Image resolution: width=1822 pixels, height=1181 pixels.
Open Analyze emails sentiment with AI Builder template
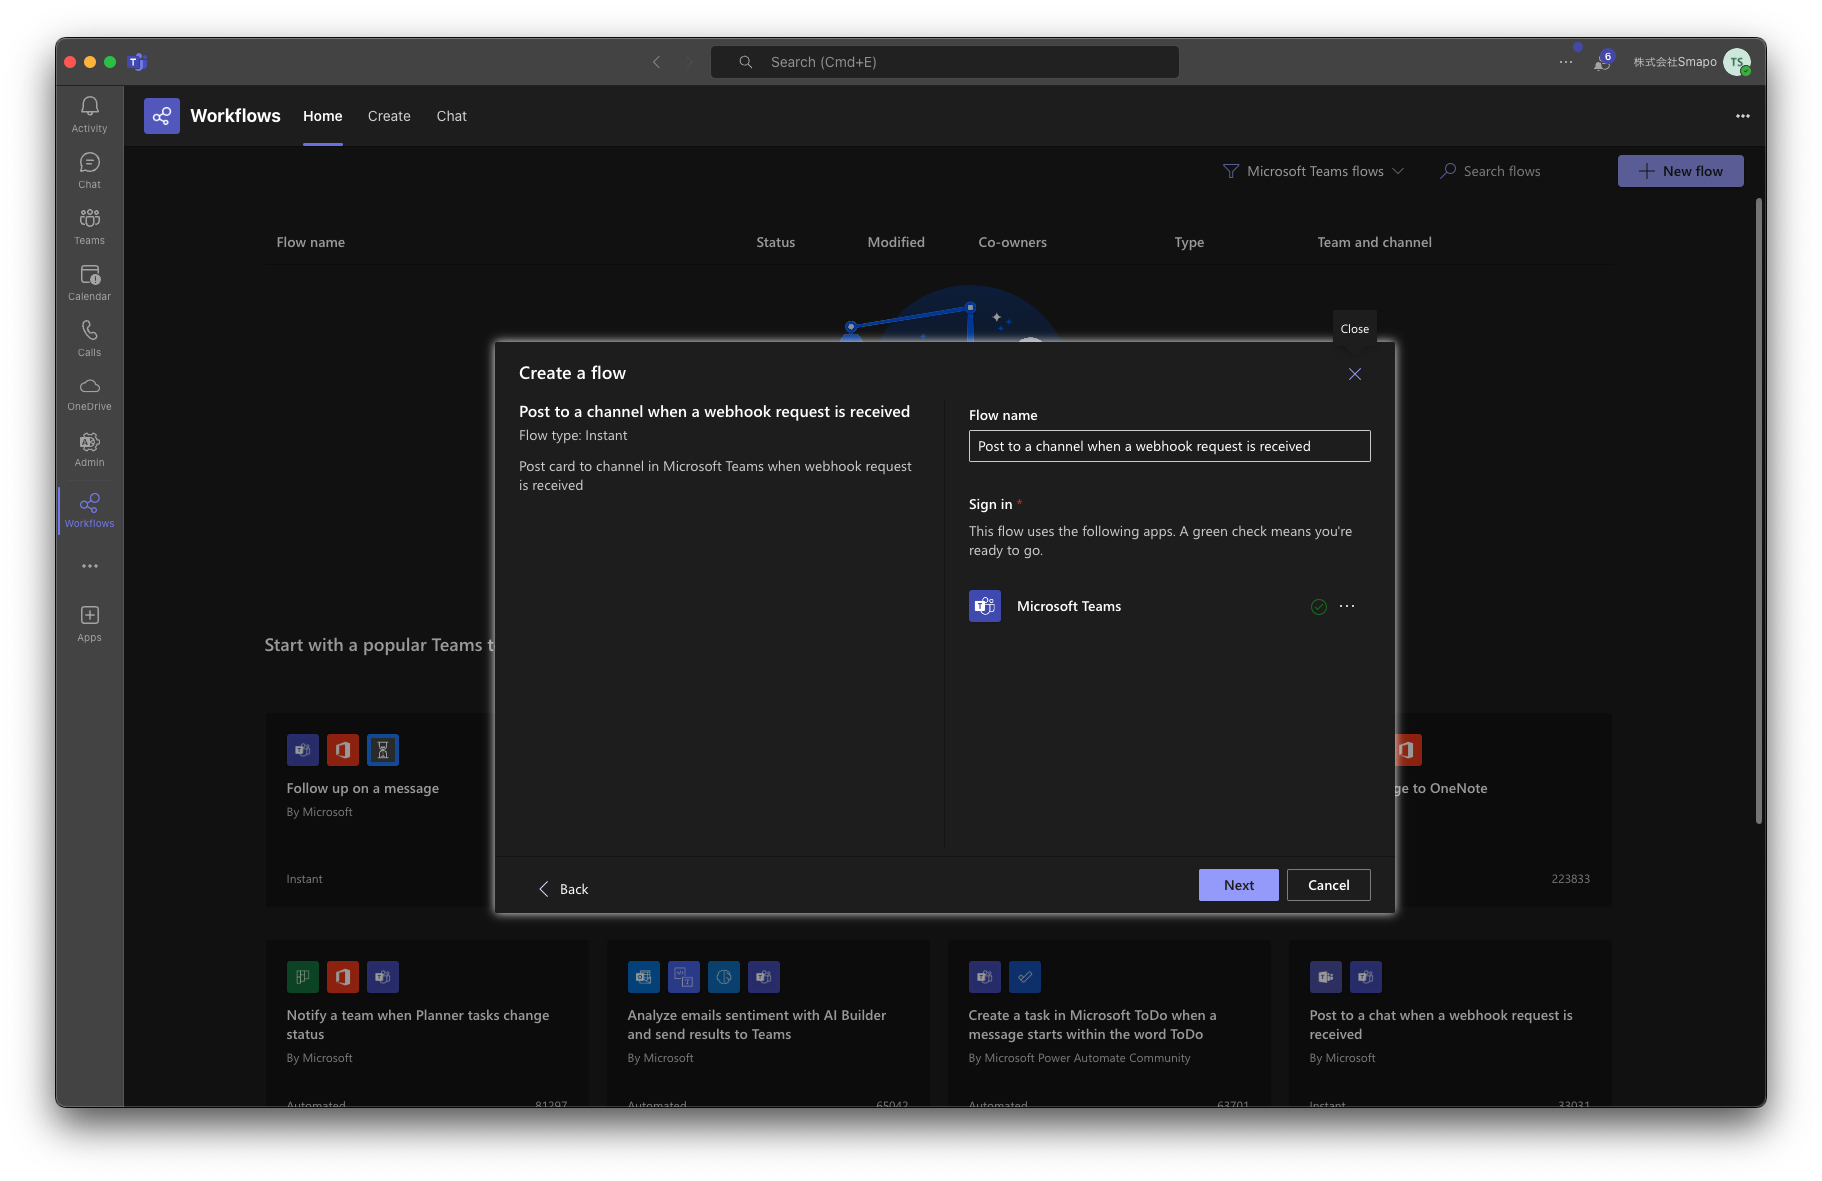point(768,1023)
